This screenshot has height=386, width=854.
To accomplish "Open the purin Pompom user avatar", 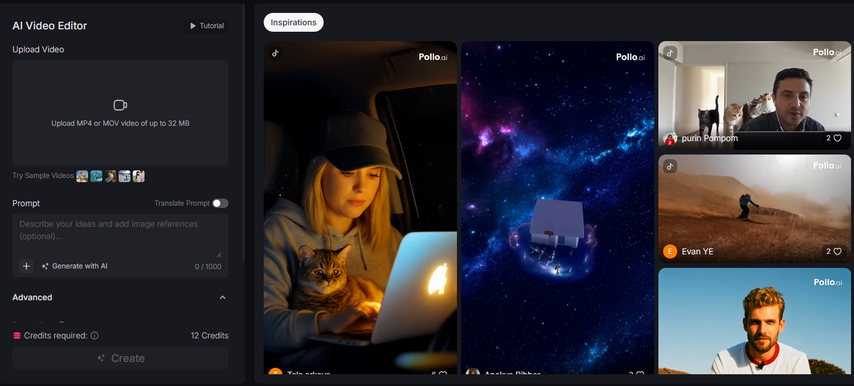I will coord(670,138).
